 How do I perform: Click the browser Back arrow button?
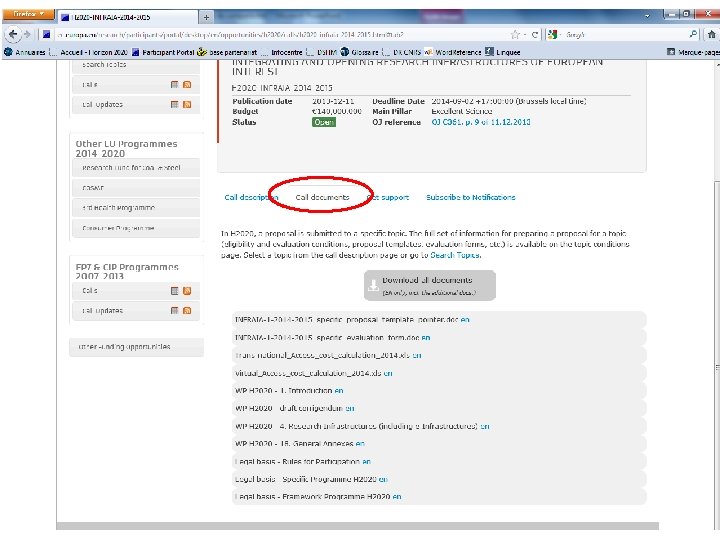point(13,34)
